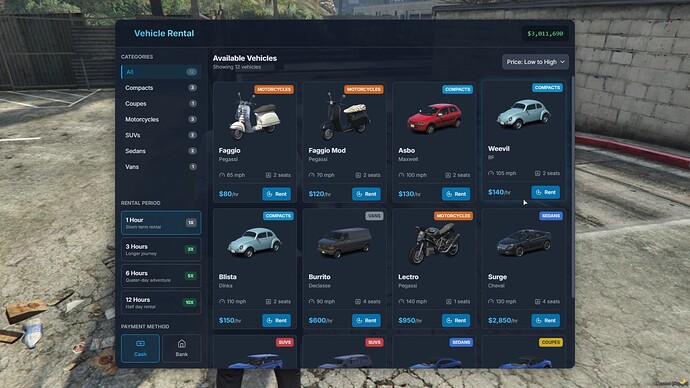
Task: Click the speedometer icon on Blista card
Action: click(x=222, y=302)
